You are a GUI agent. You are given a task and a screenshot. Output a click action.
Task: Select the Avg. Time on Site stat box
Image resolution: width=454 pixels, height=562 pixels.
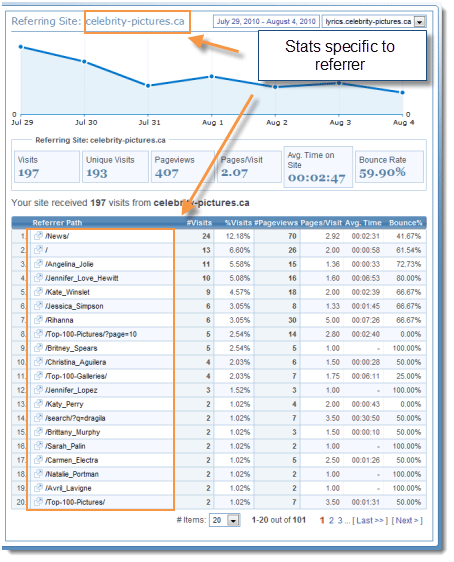coord(318,167)
